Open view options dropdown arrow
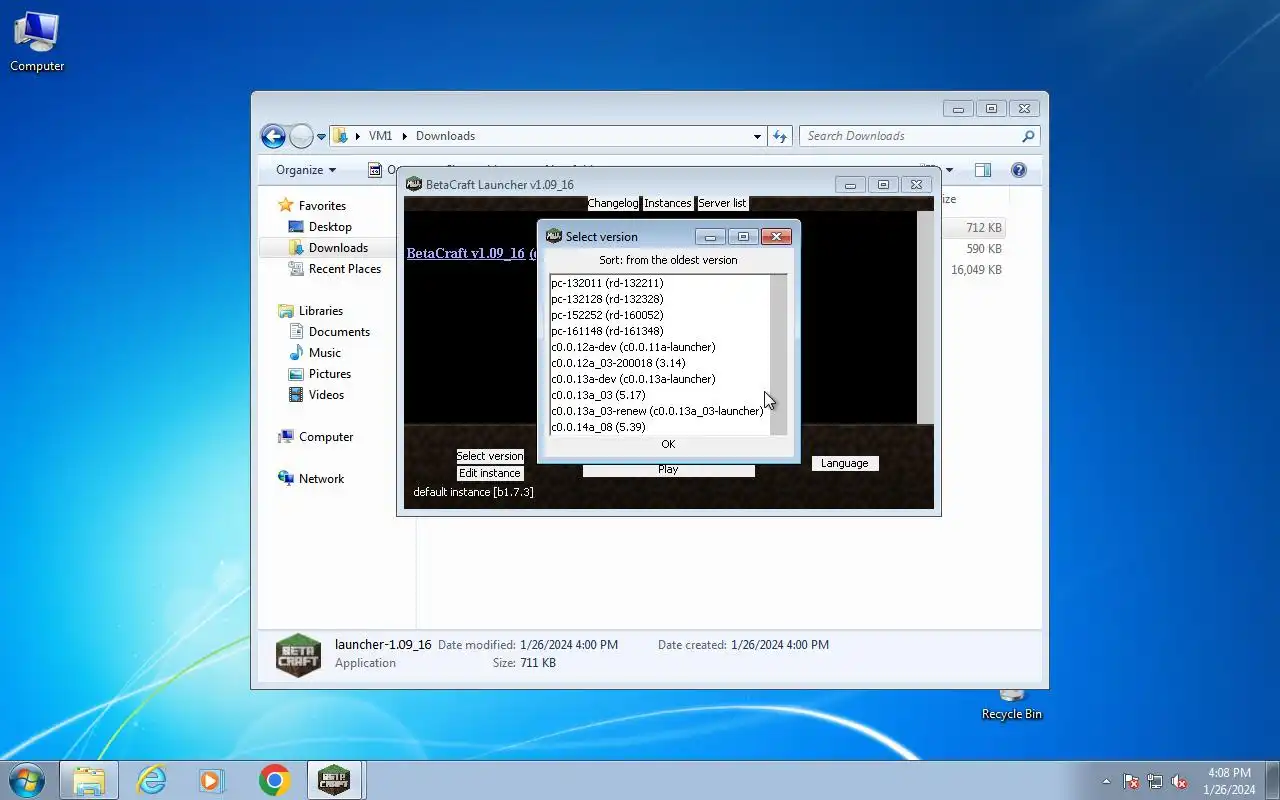1280x800 pixels. pos(950,170)
